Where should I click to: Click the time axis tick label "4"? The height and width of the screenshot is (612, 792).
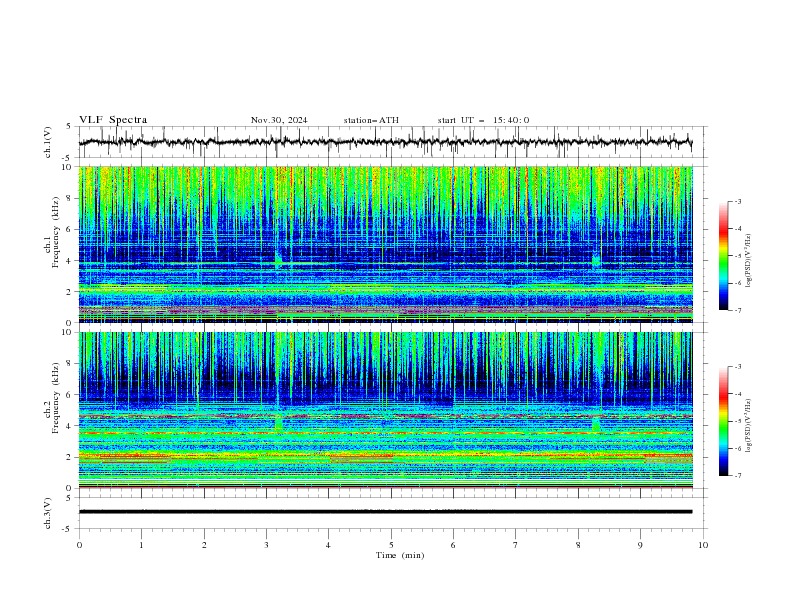pyautogui.click(x=328, y=545)
